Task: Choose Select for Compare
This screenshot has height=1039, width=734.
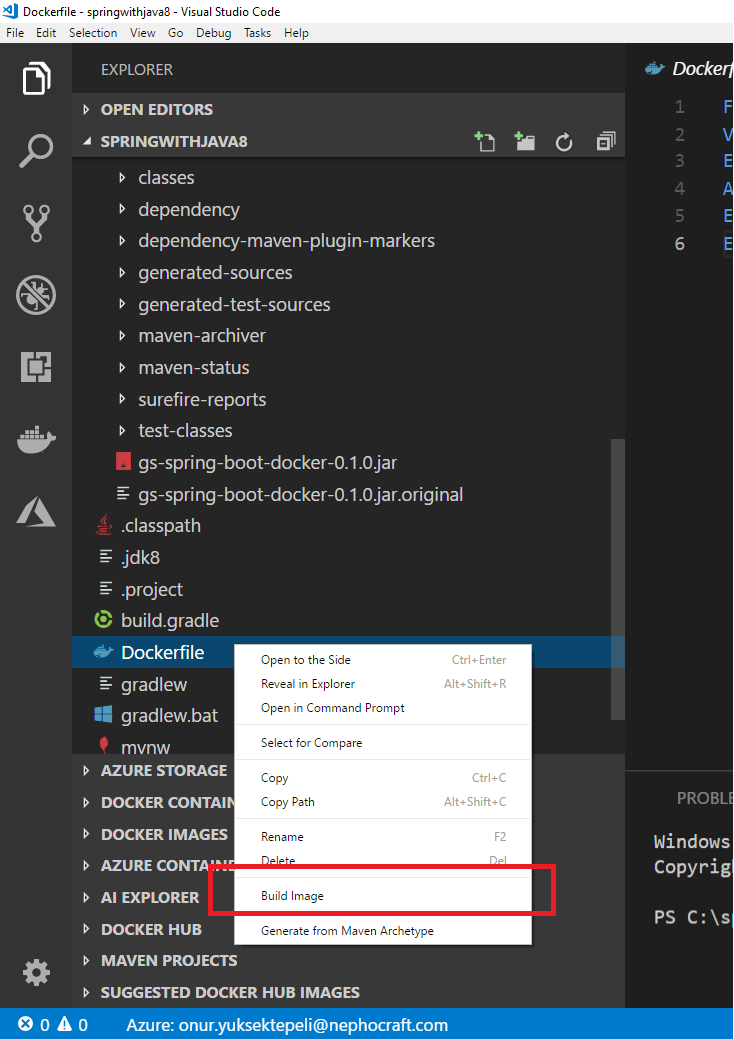Action: 383,743
